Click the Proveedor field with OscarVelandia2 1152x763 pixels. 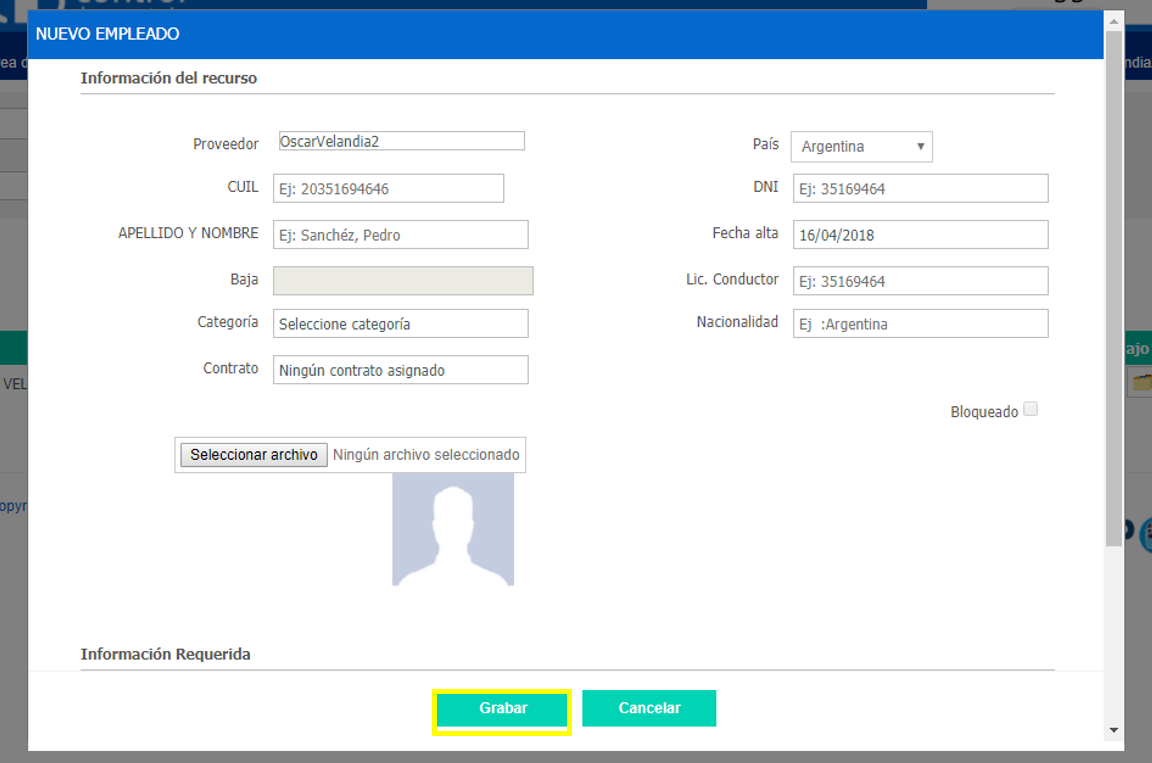(x=401, y=141)
